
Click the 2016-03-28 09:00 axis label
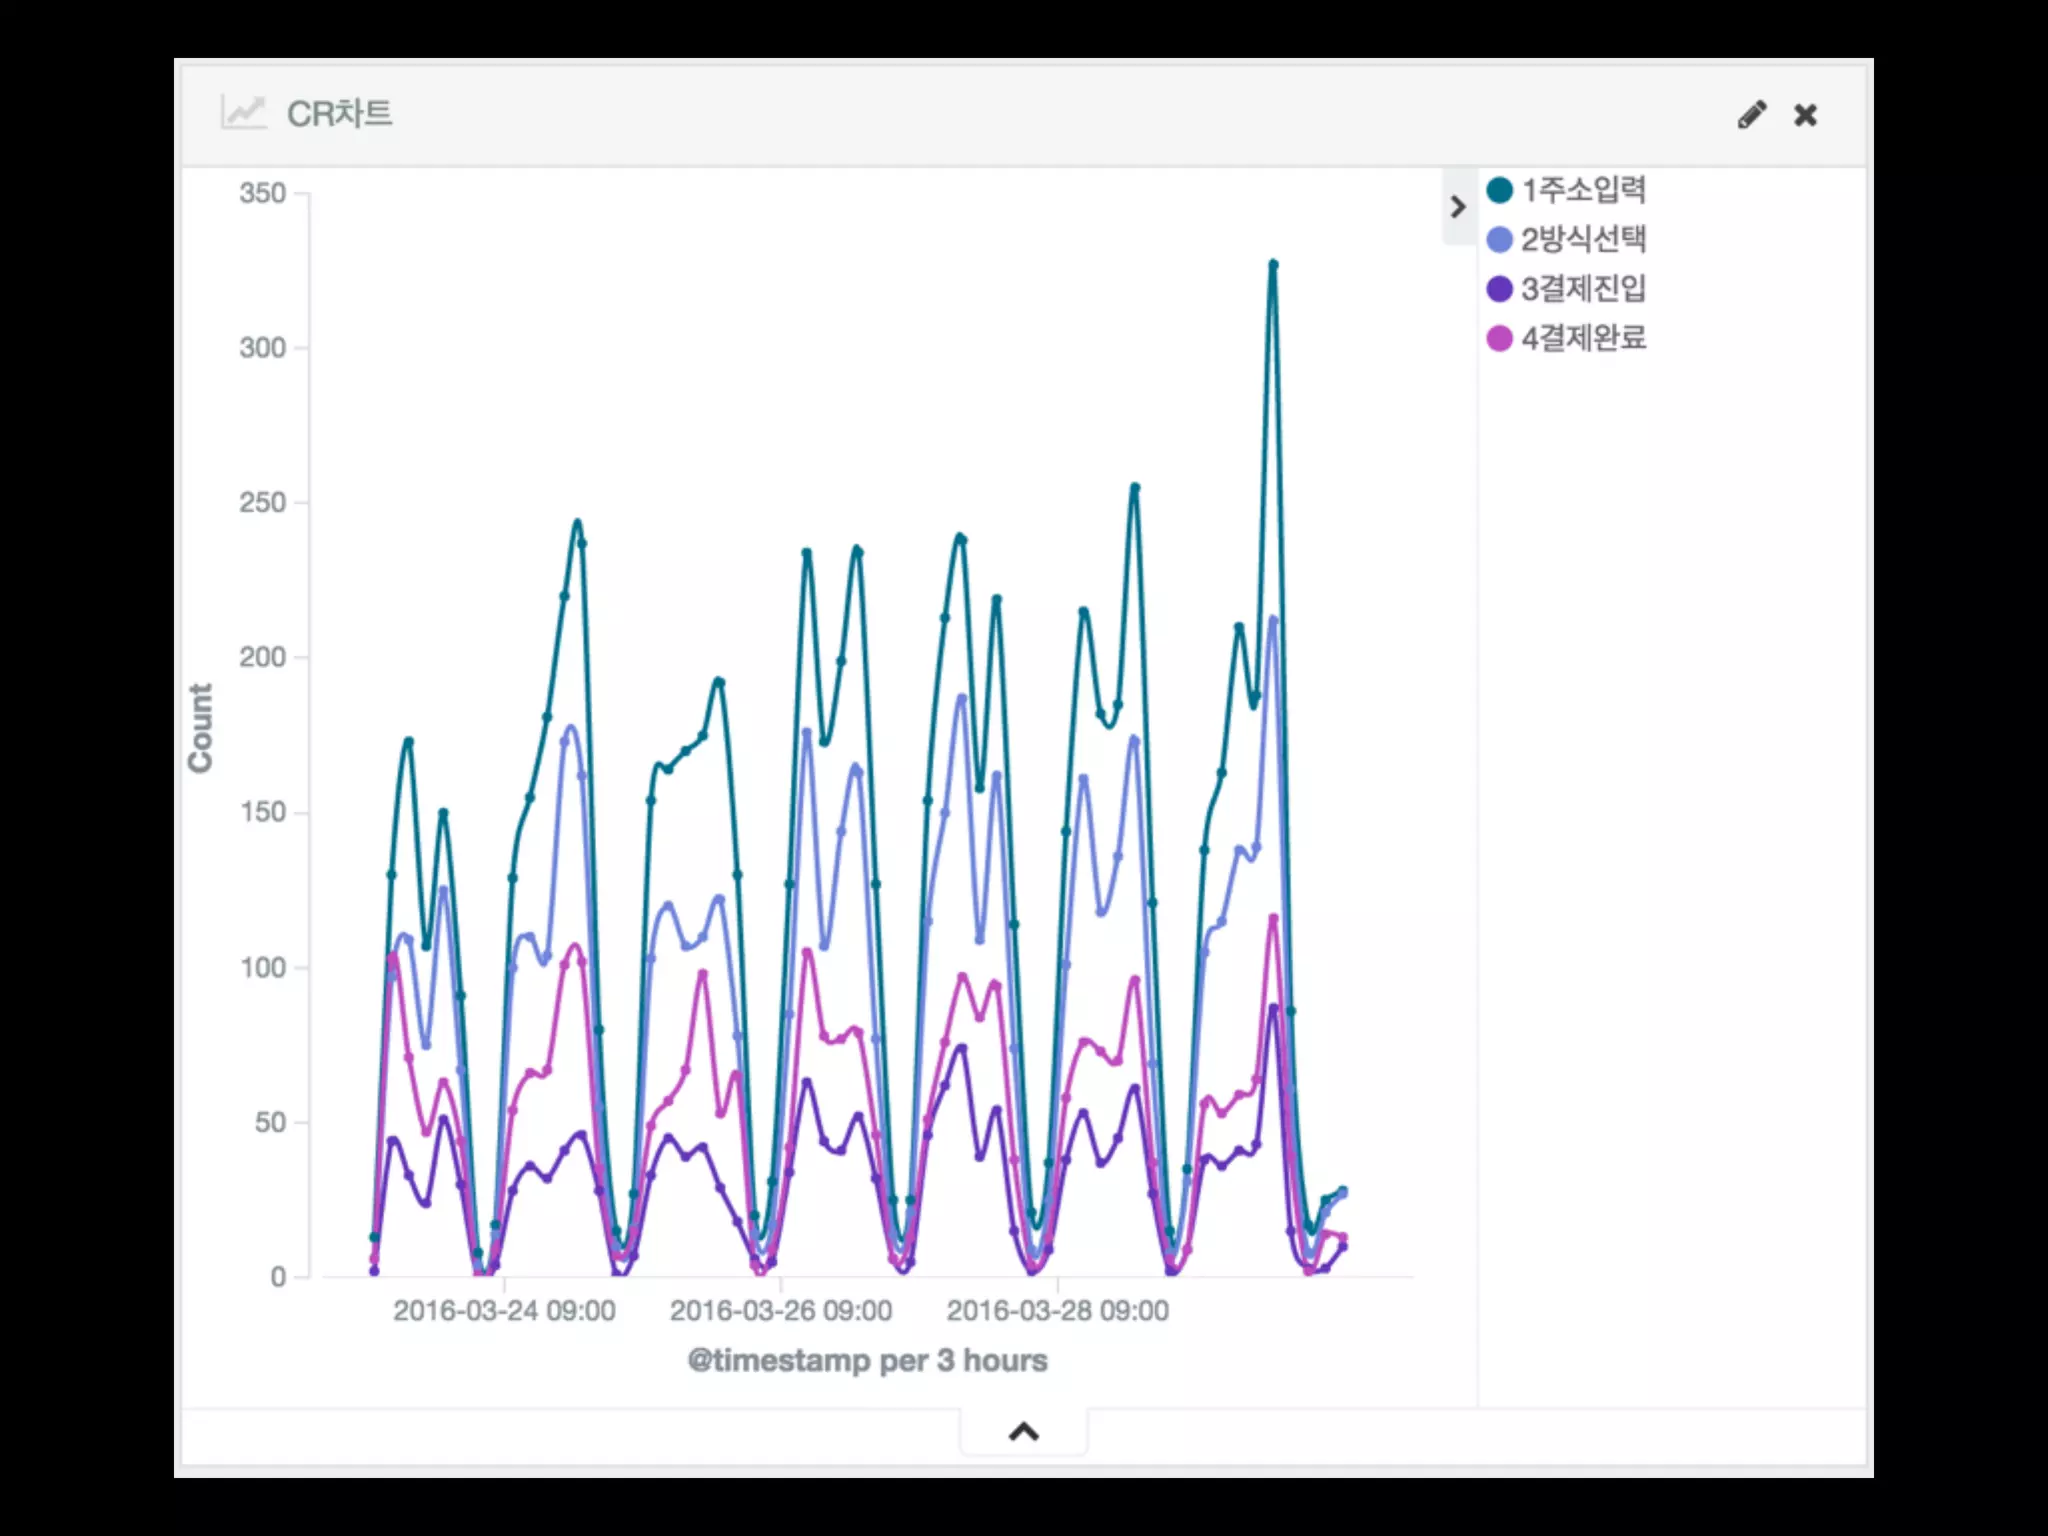[x=1057, y=1311]
